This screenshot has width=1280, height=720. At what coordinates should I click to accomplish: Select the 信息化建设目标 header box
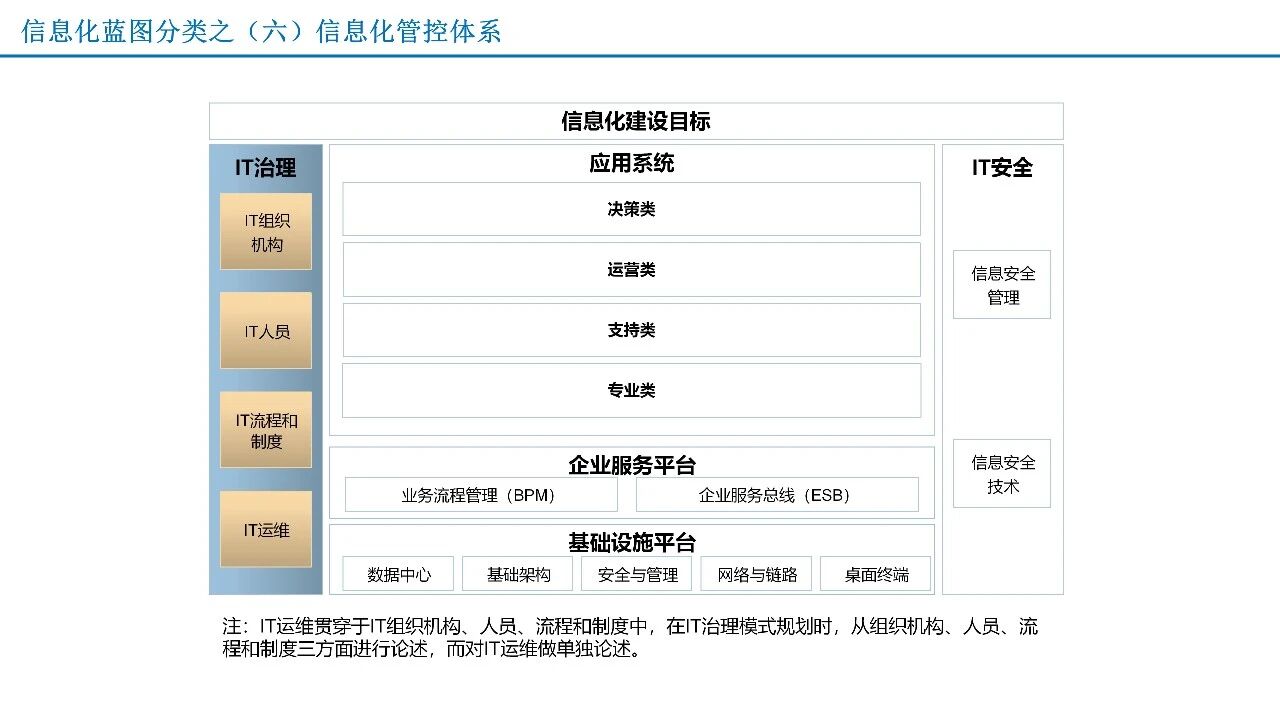click(x=636, y=121)
